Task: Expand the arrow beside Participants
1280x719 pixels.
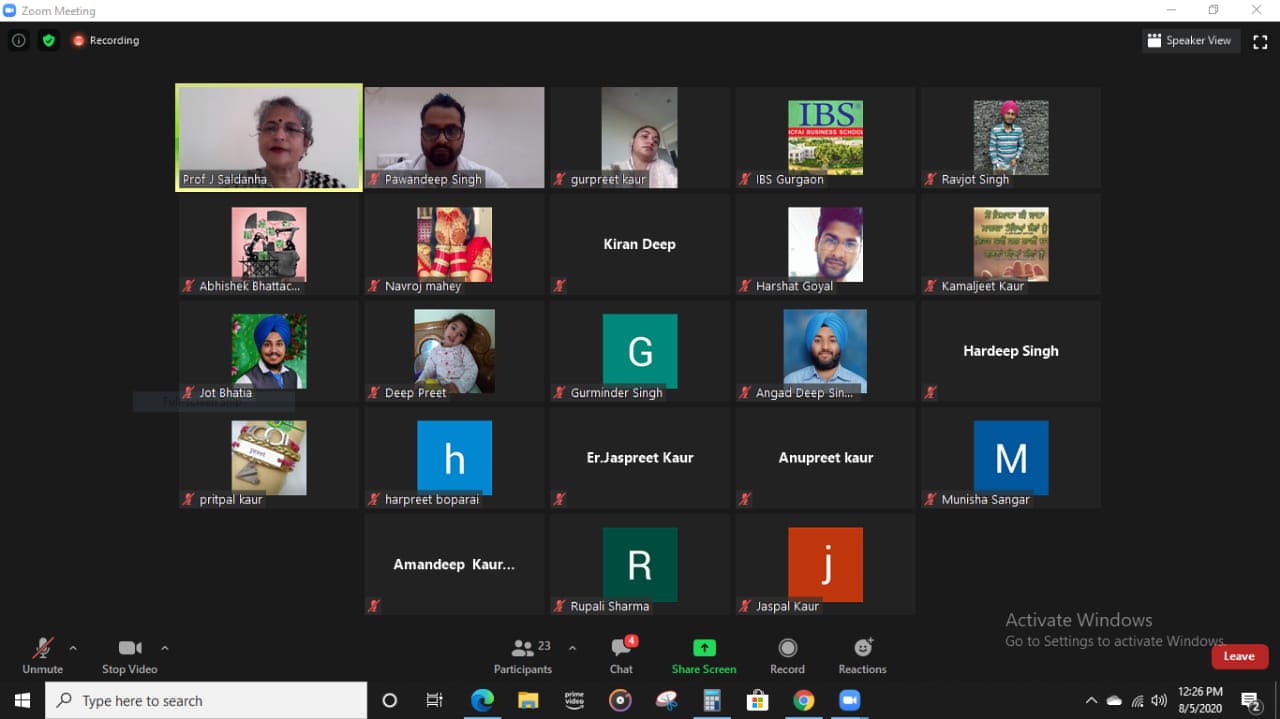Action: coord(572,648)
